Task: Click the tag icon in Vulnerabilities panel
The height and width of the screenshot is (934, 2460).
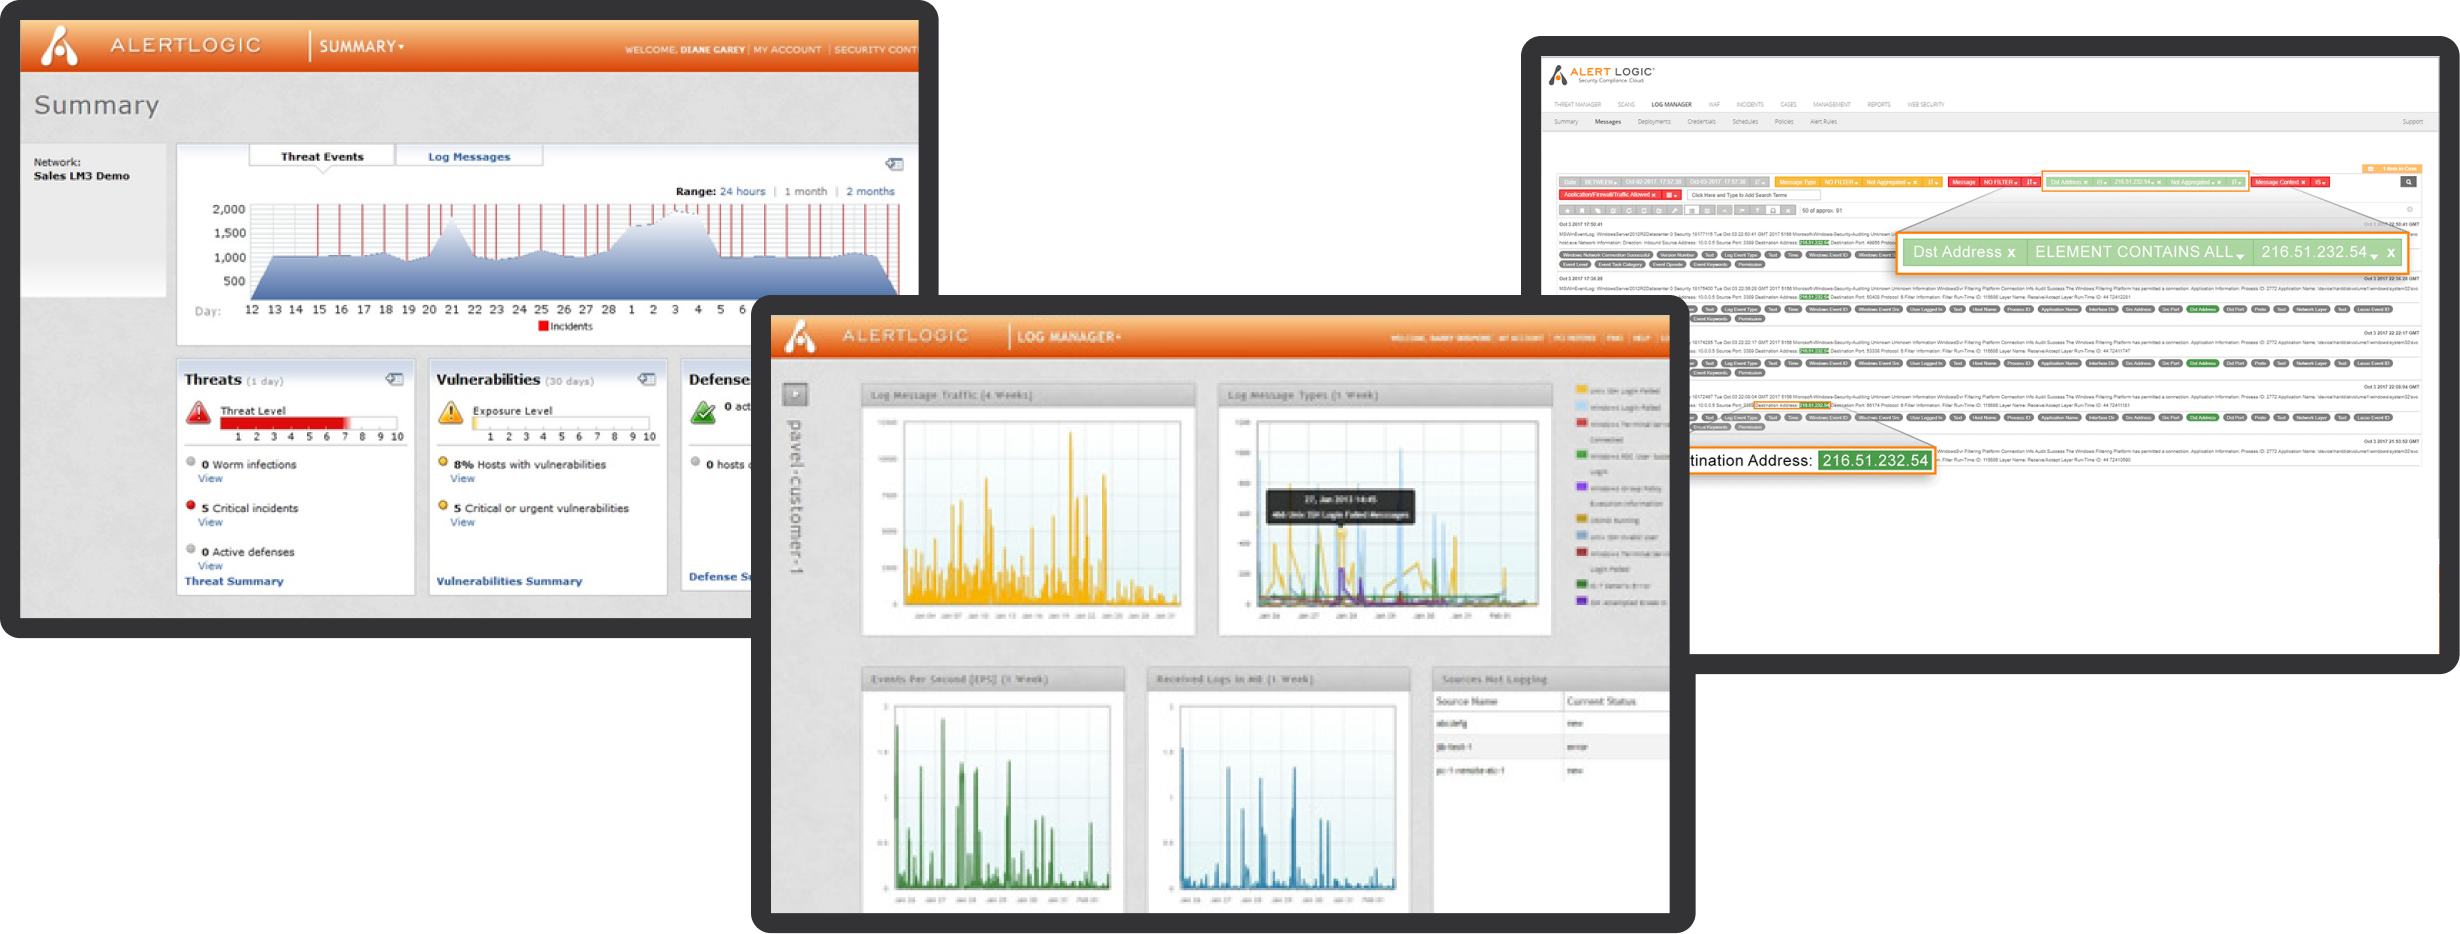Action: [x=647, y=379]
